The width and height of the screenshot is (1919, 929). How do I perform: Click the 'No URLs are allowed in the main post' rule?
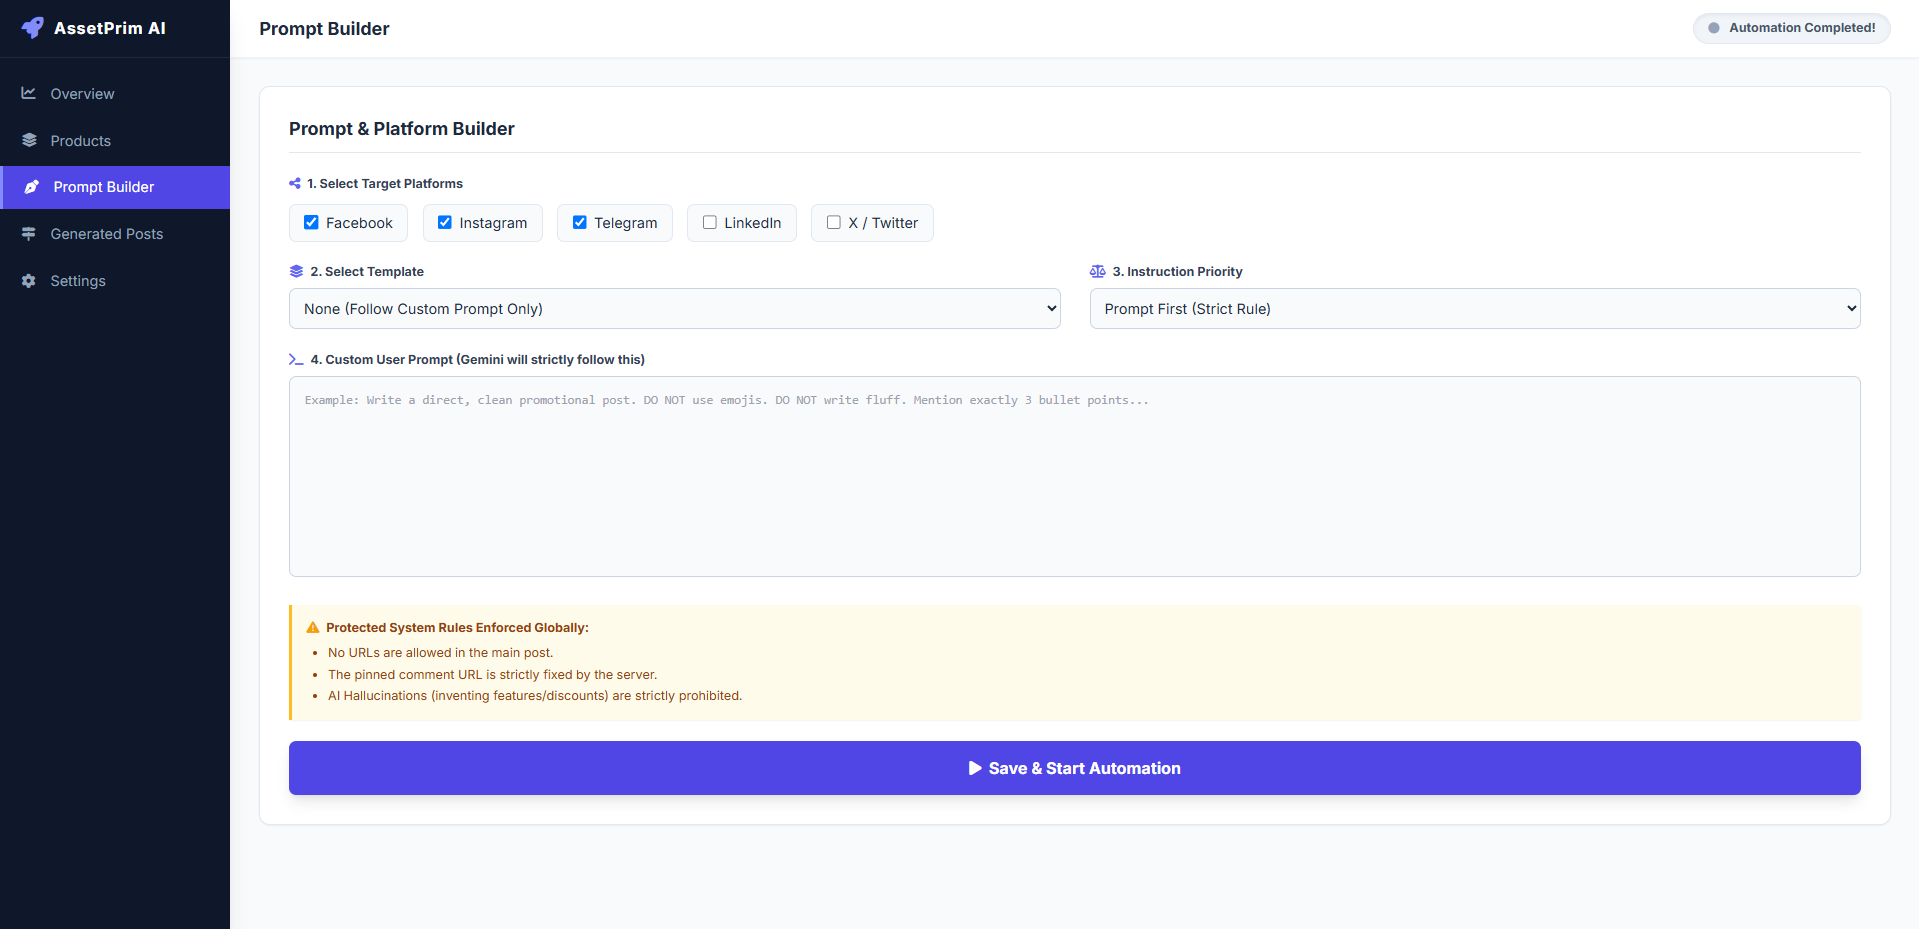pos(440,653)
